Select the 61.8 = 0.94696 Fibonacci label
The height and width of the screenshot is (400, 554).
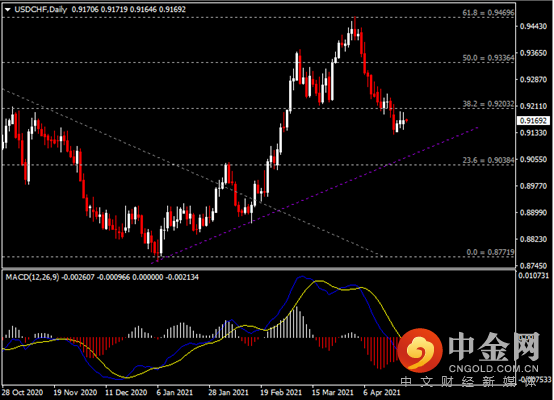488,13
